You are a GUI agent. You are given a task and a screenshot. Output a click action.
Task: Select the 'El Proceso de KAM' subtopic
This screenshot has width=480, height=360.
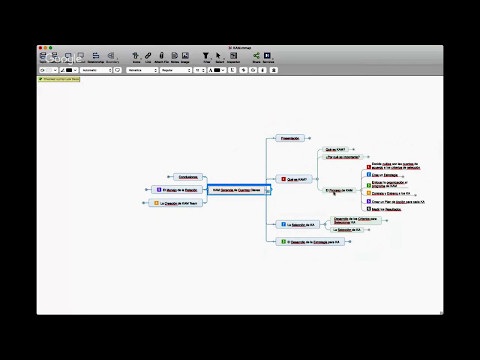[339, 190]
